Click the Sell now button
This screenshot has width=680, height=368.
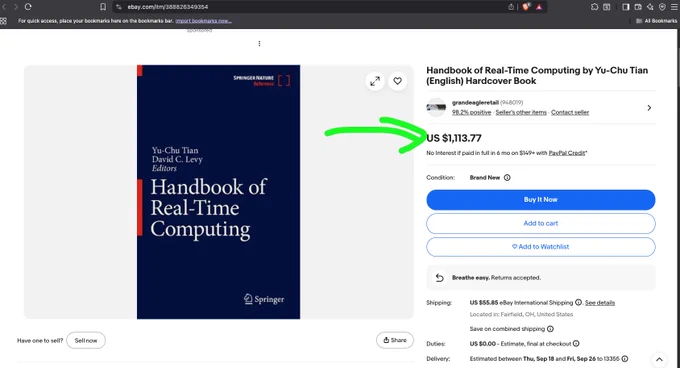coord(86,340)
